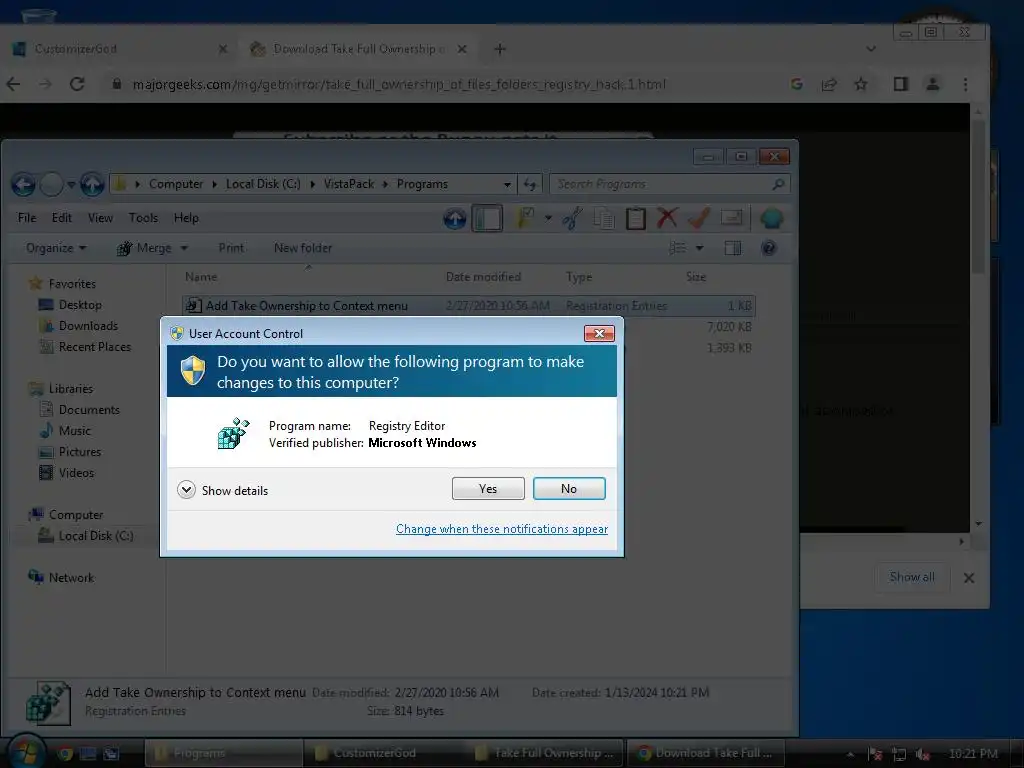Open the dropdown arrow beside folder options icon
1024x768 pixels.
click(x=548, y=218)
